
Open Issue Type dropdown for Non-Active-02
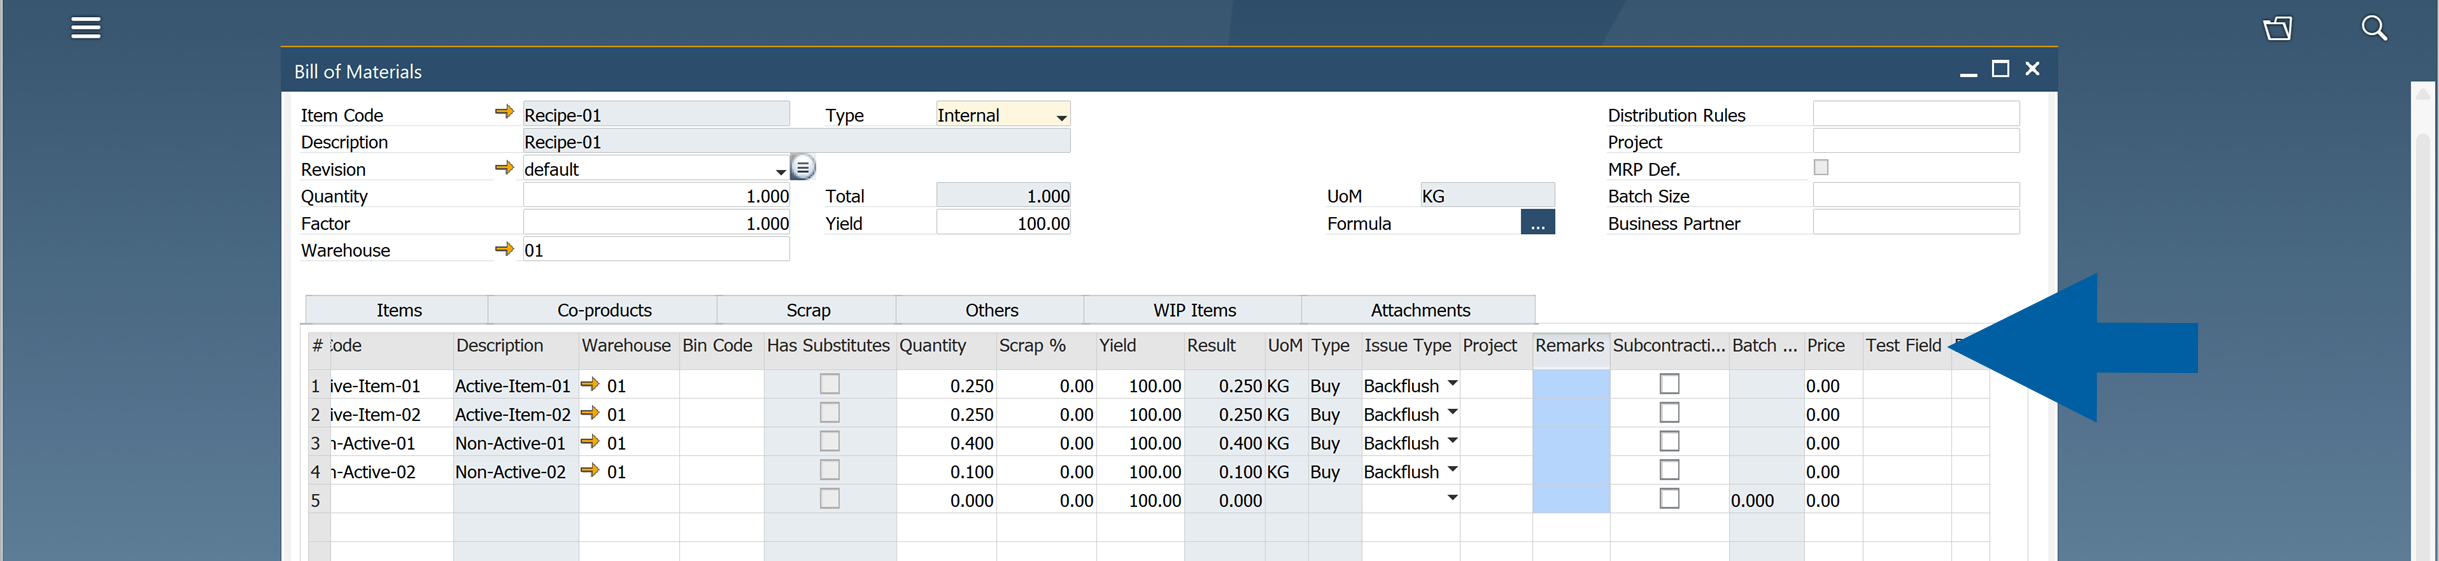[x=1452, y=470]
